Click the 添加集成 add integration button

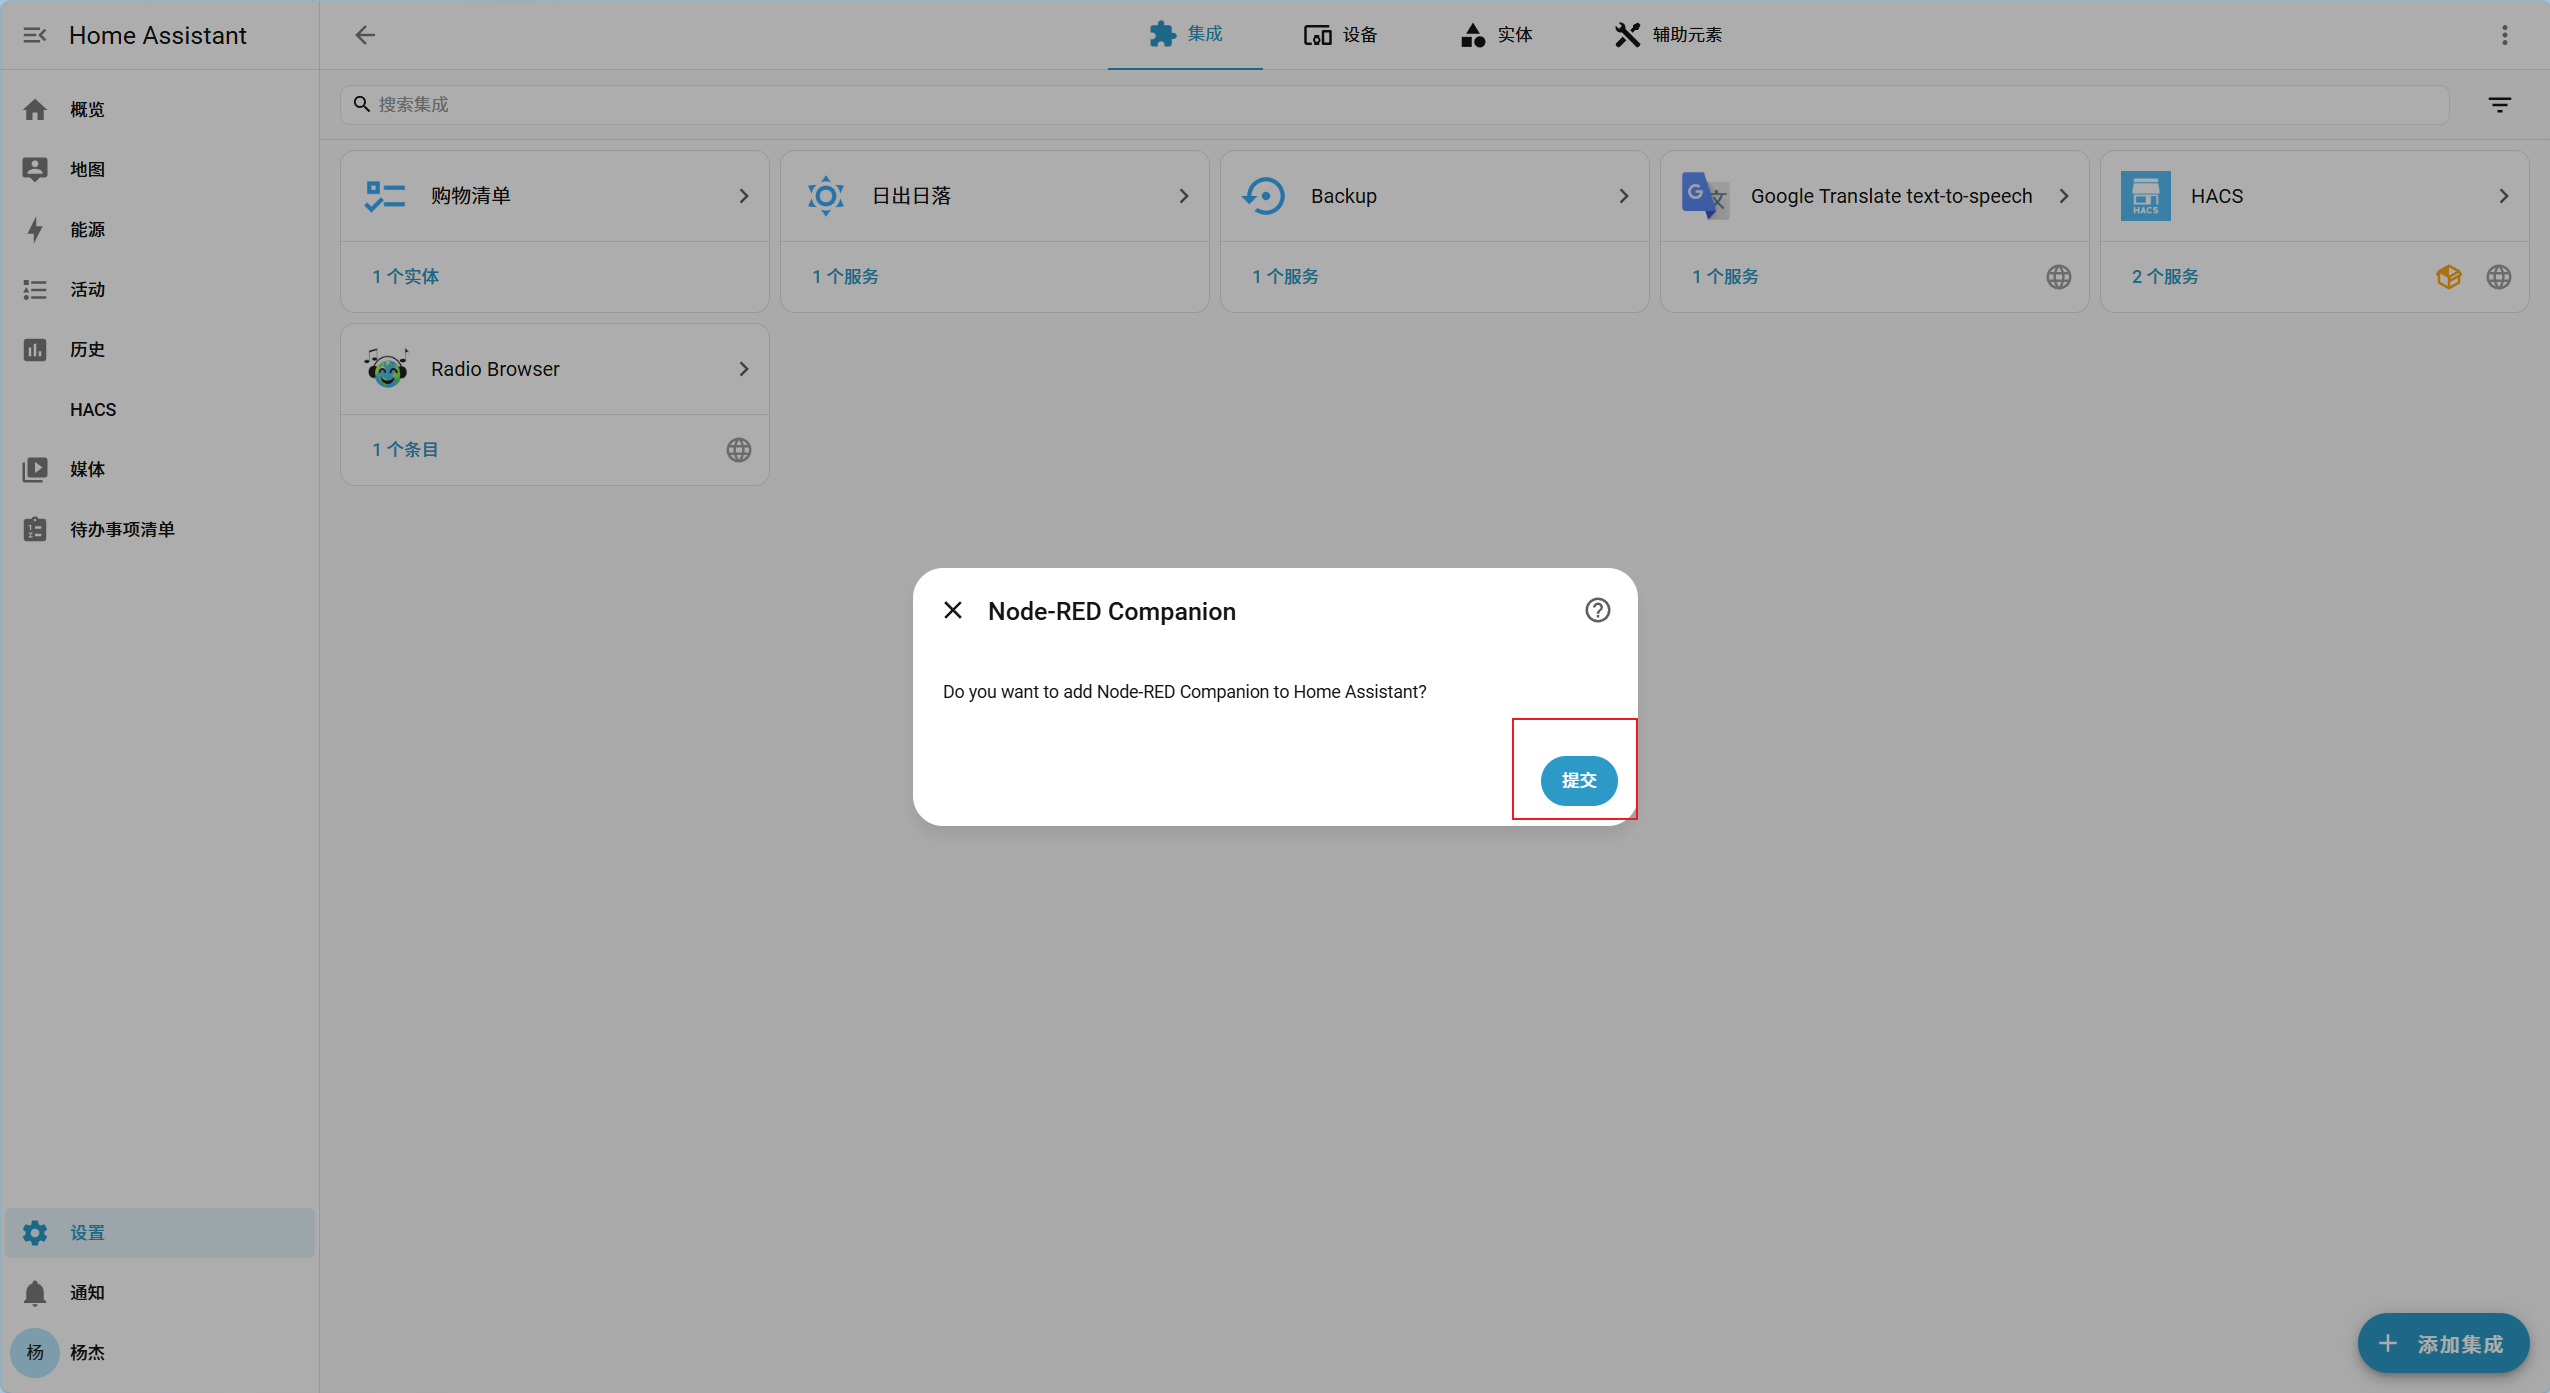tap(2442, 1343)
